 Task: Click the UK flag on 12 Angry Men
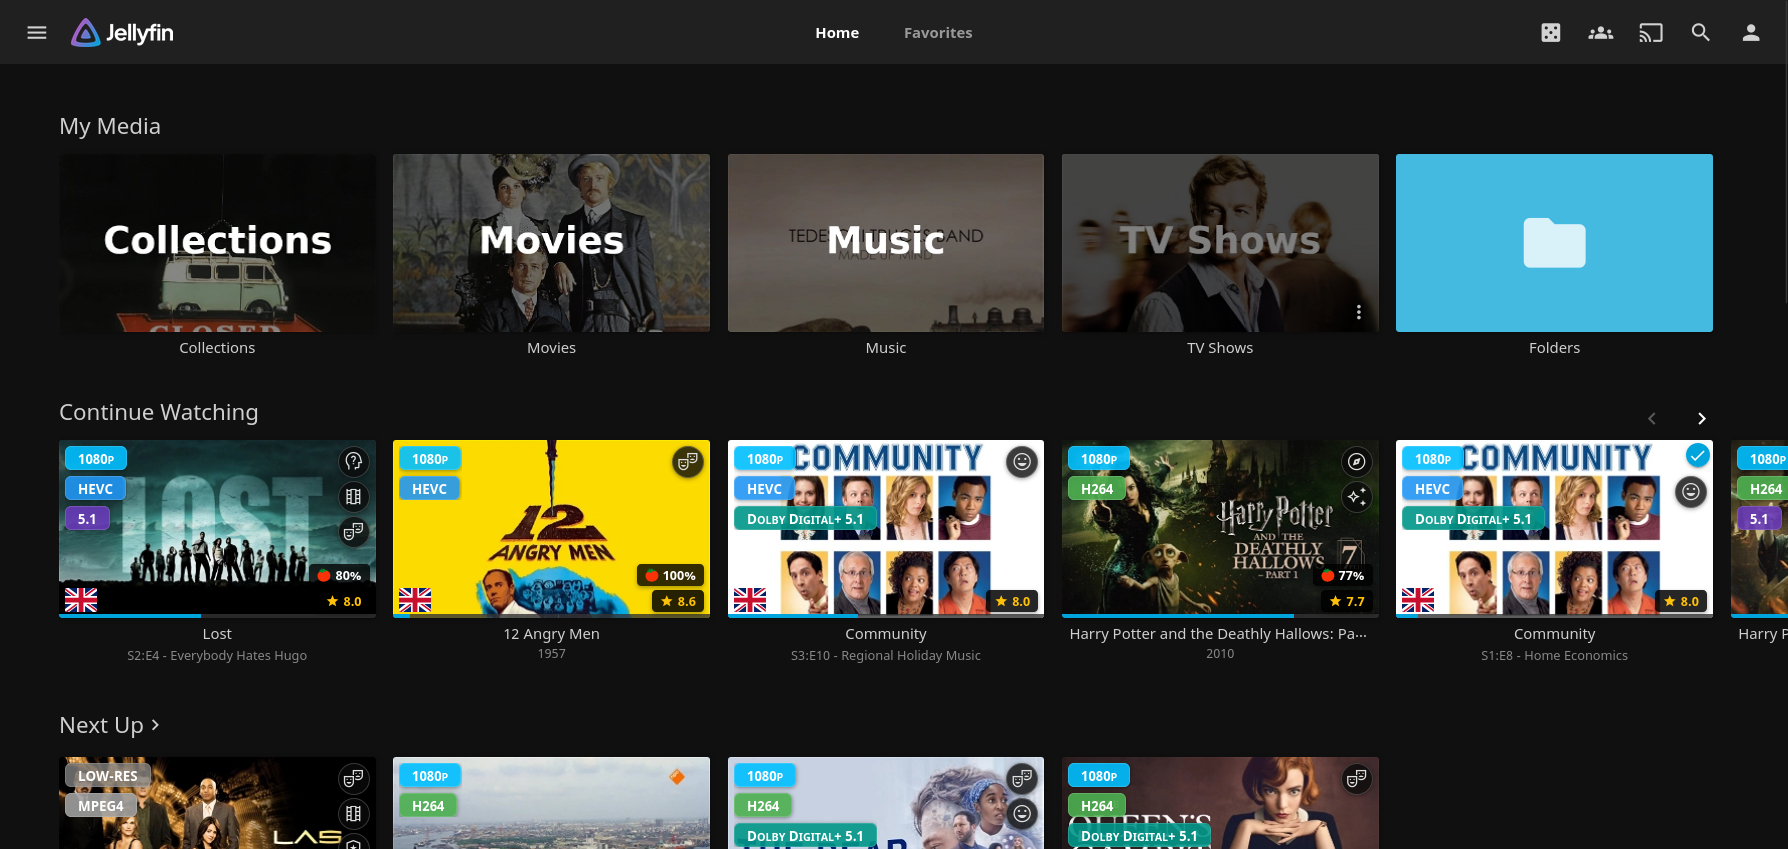tap(415, 600)
